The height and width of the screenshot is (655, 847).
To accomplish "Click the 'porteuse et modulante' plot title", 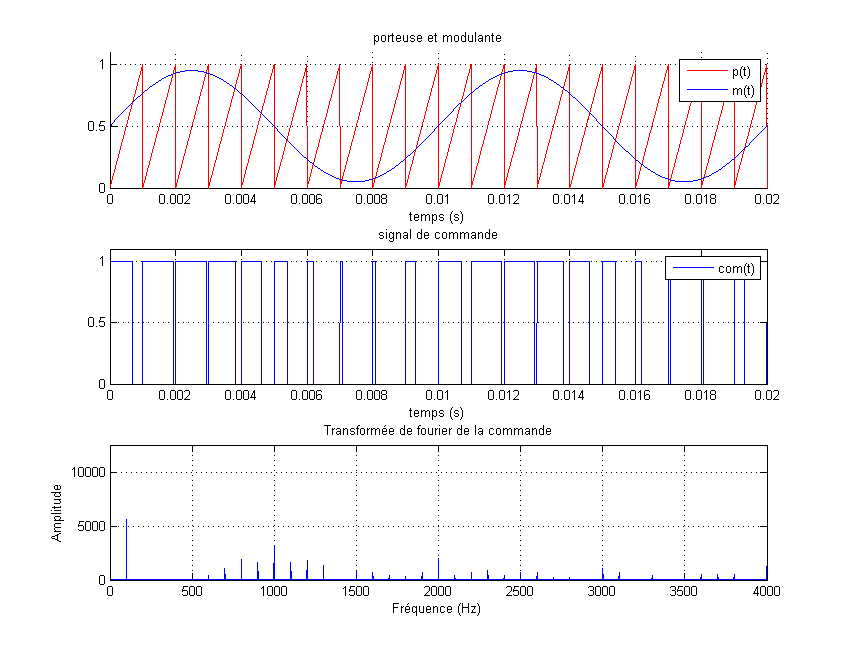I will click(x=439, y=37).
